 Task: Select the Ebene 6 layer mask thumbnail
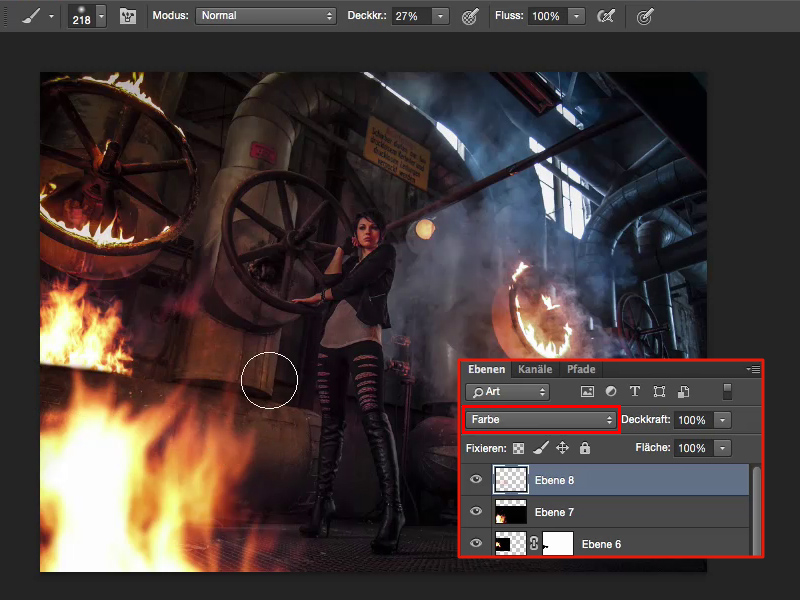pyautogui.click(x=558, y=544)
